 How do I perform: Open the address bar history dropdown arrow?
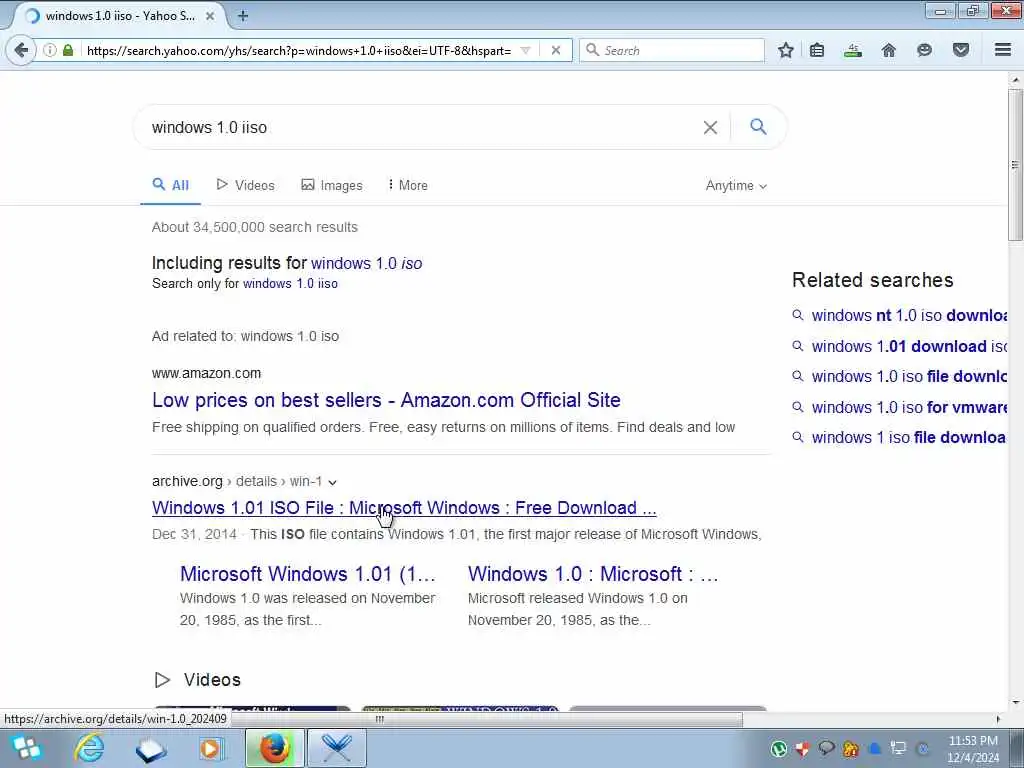[x=525, y=50]
